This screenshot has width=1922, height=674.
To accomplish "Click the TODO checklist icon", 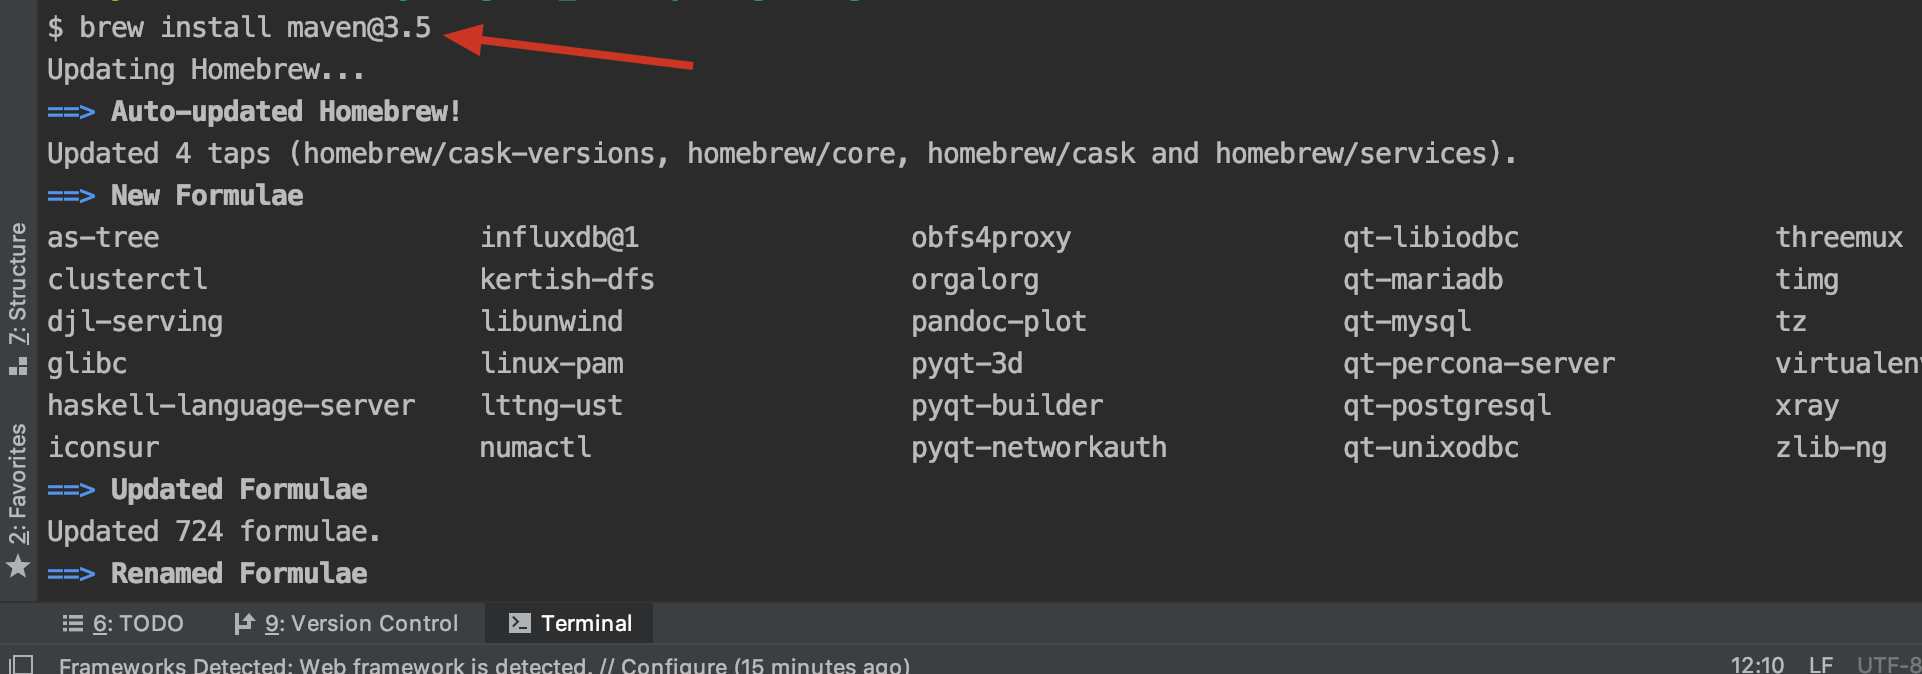I will (x=71, y=623).
